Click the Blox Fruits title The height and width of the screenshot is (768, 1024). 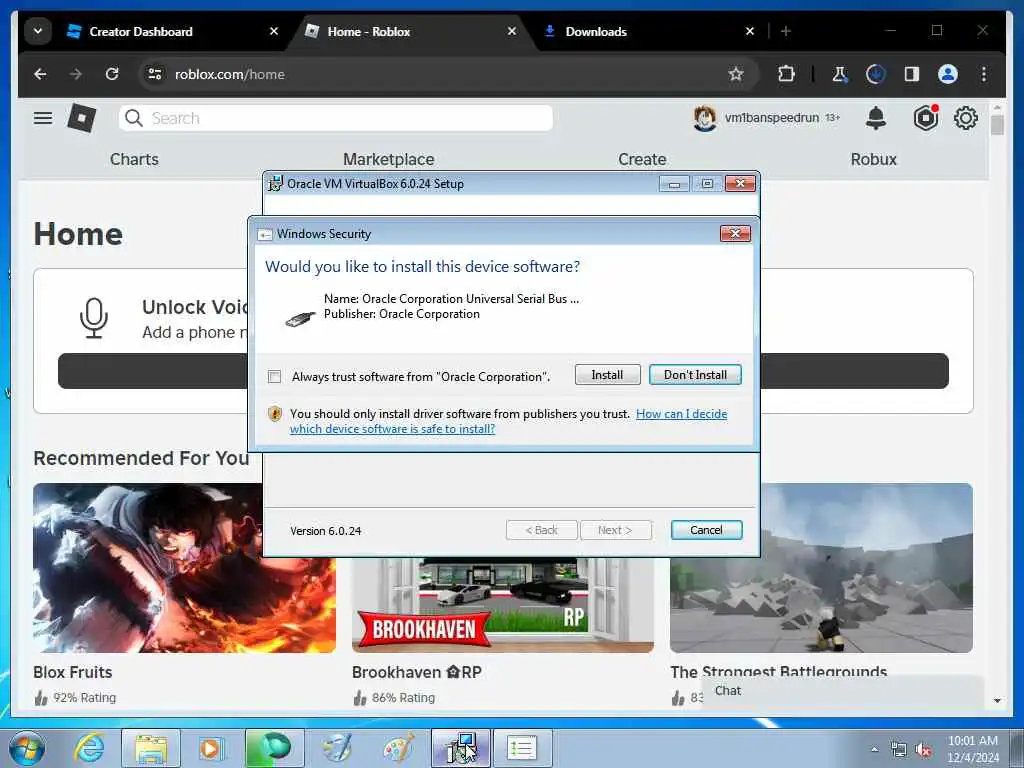(x=72, y=672)
